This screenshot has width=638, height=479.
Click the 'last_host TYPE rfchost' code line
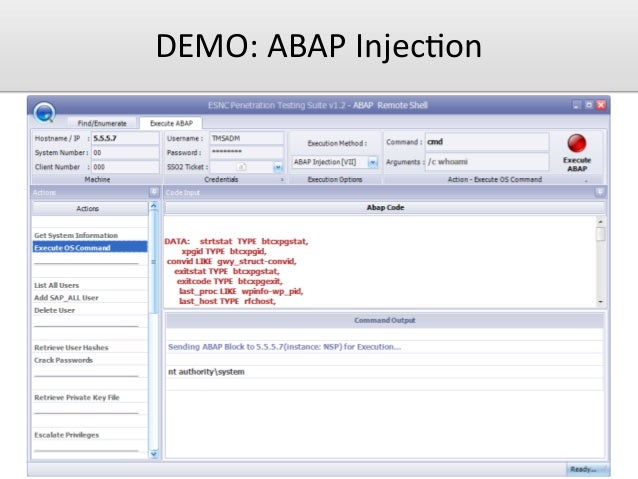(227, 301)
